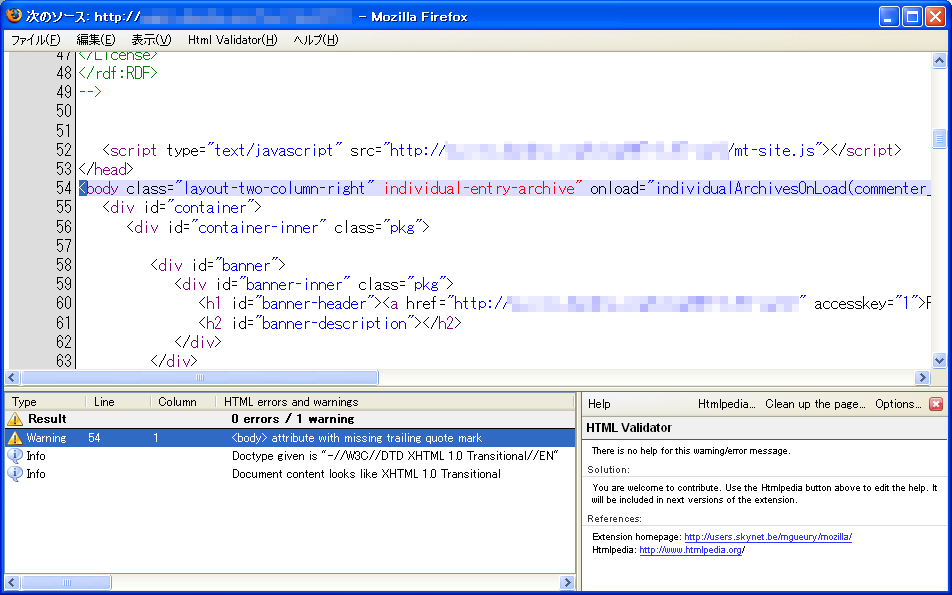Click the results list horizontal scrollbar thumb

[x=66, y=582]
